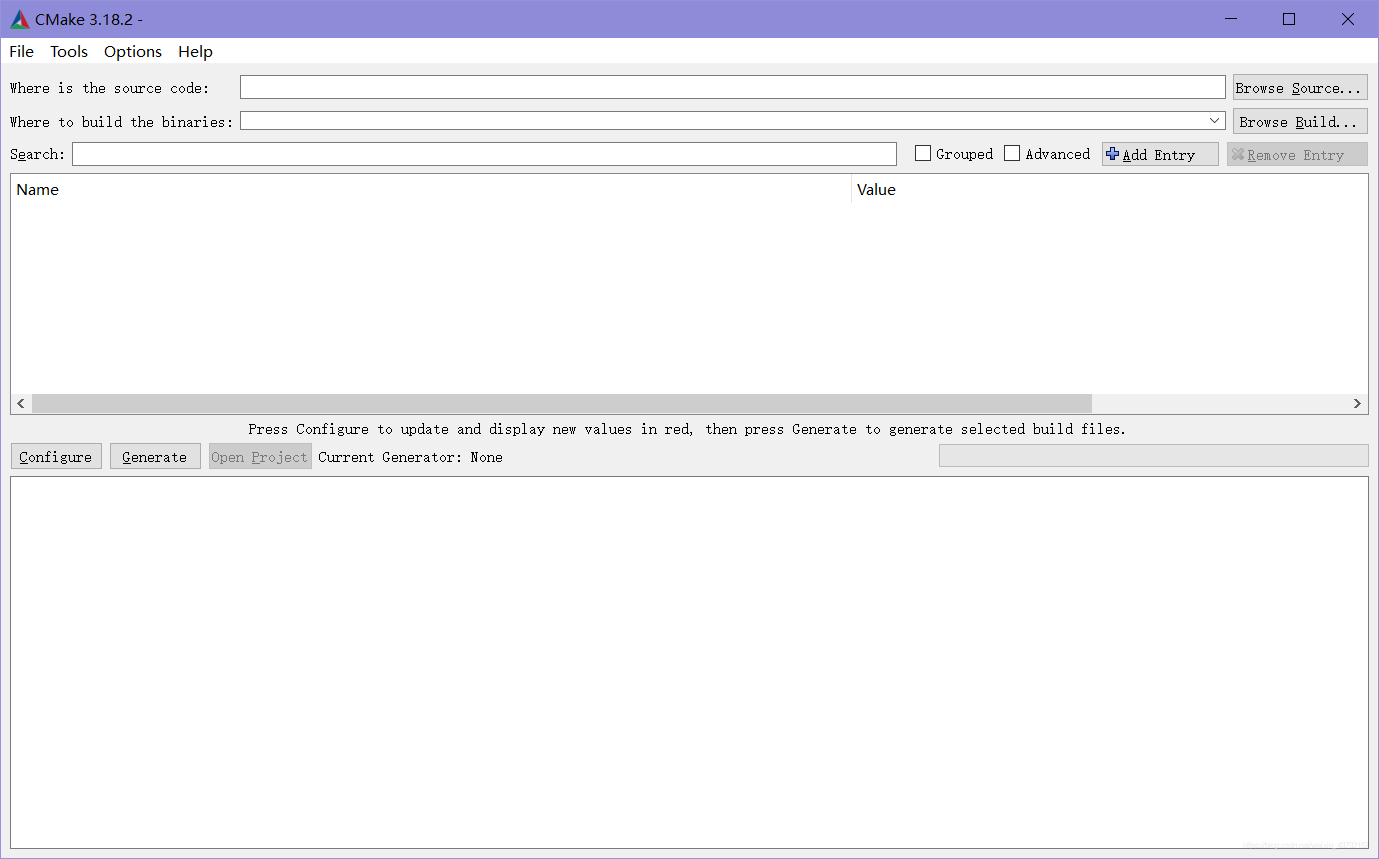Click the plus icon on Add Entry
Screen dimensions: 1379x859
[x=1113, y=154]
